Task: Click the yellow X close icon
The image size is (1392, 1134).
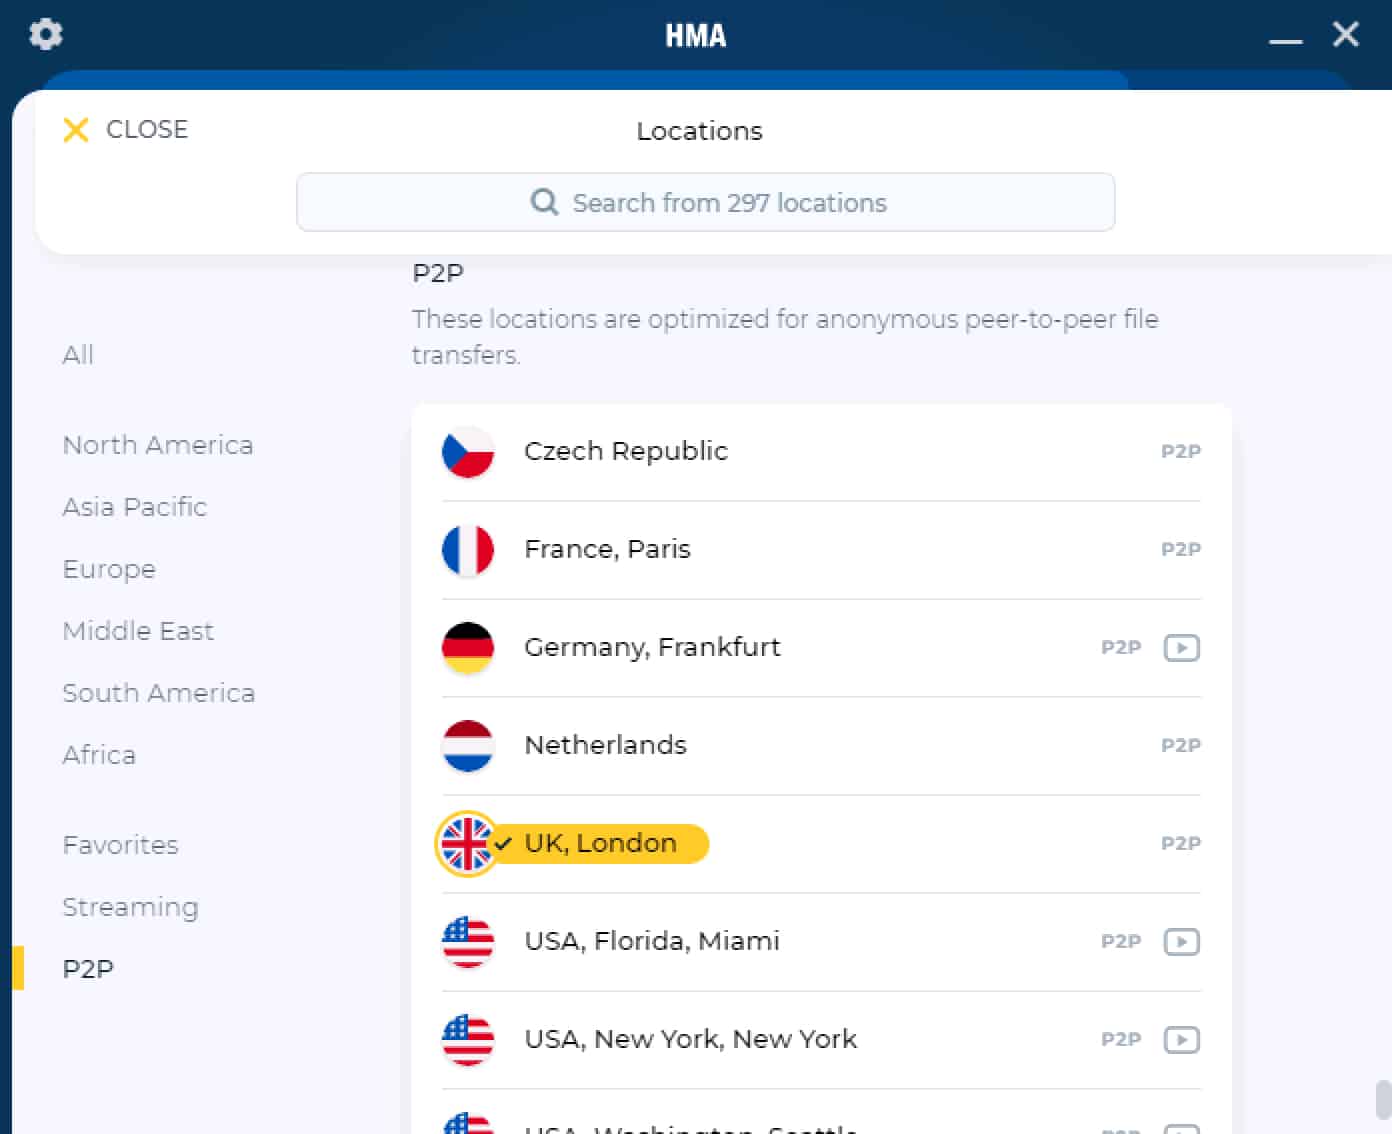Action: pos(76,130)
